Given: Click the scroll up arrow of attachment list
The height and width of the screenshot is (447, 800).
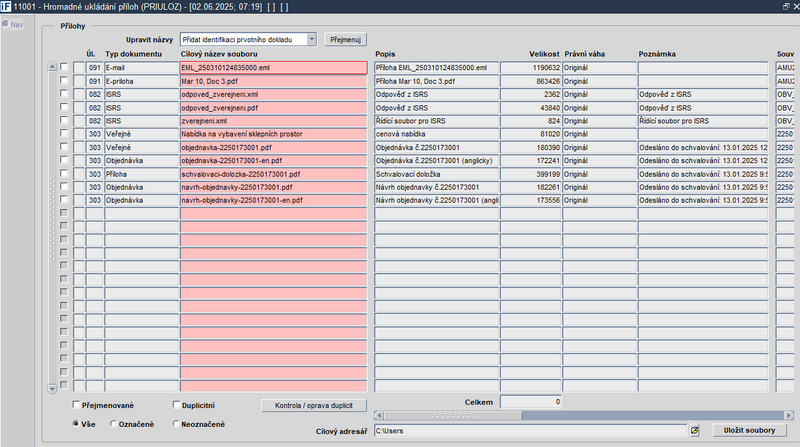Looking at the screenshot, I should click(52, 67).
